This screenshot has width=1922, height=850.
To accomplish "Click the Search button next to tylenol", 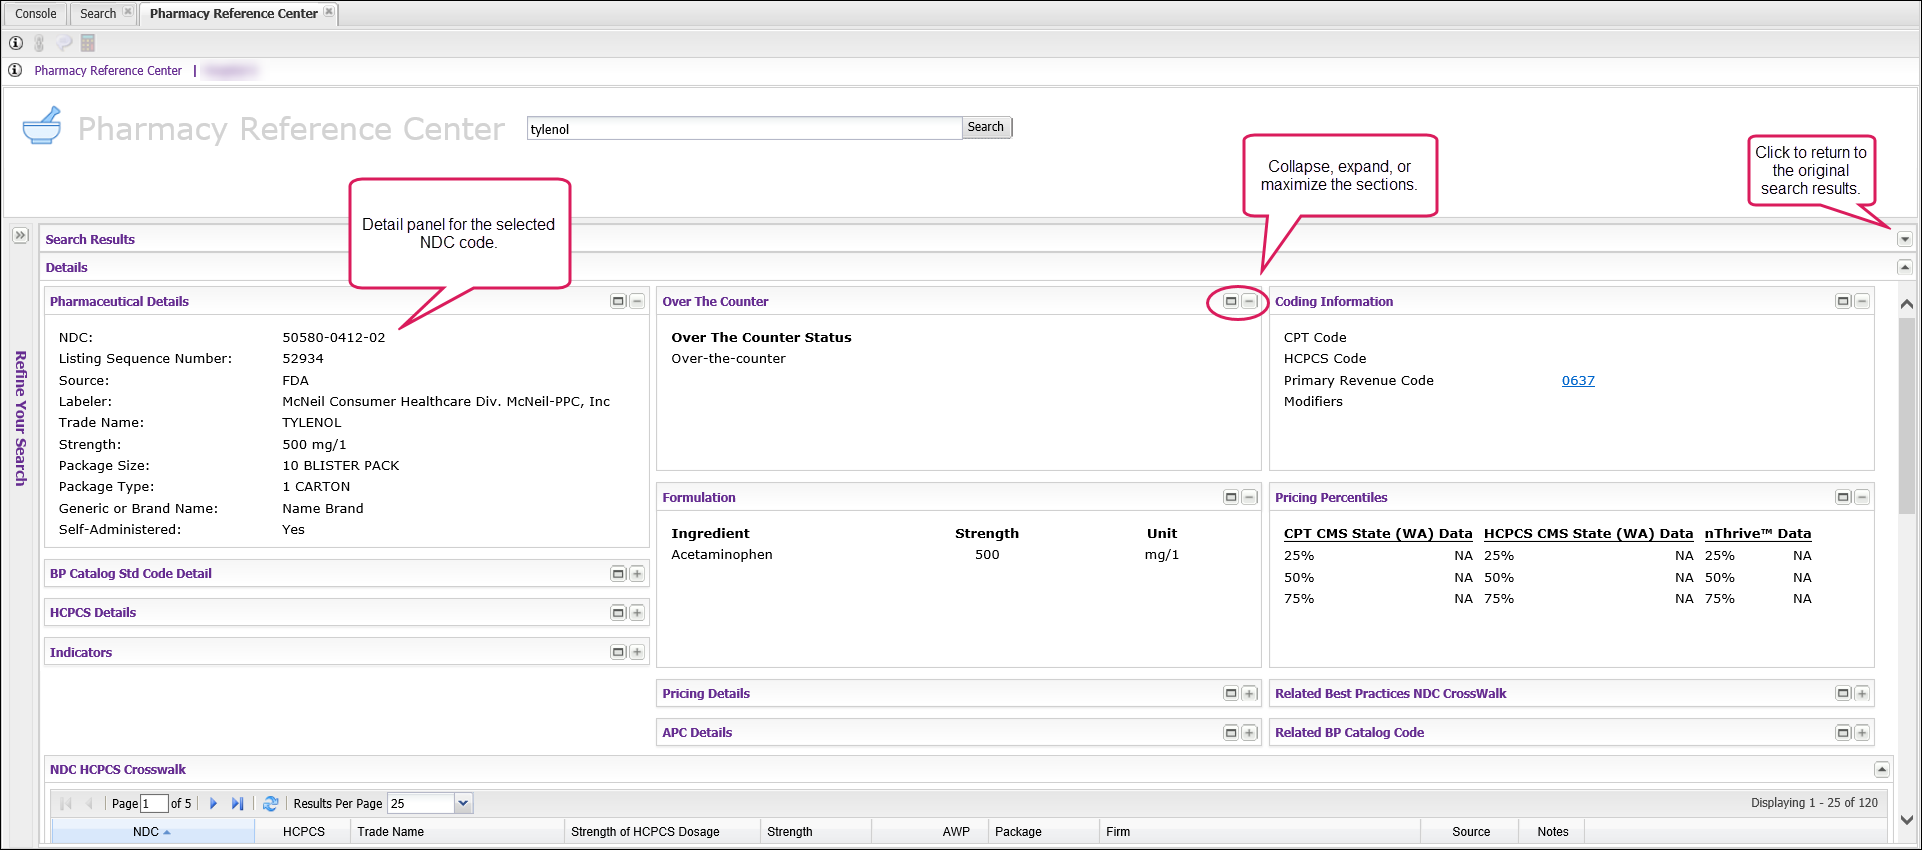I will point(985,127).
